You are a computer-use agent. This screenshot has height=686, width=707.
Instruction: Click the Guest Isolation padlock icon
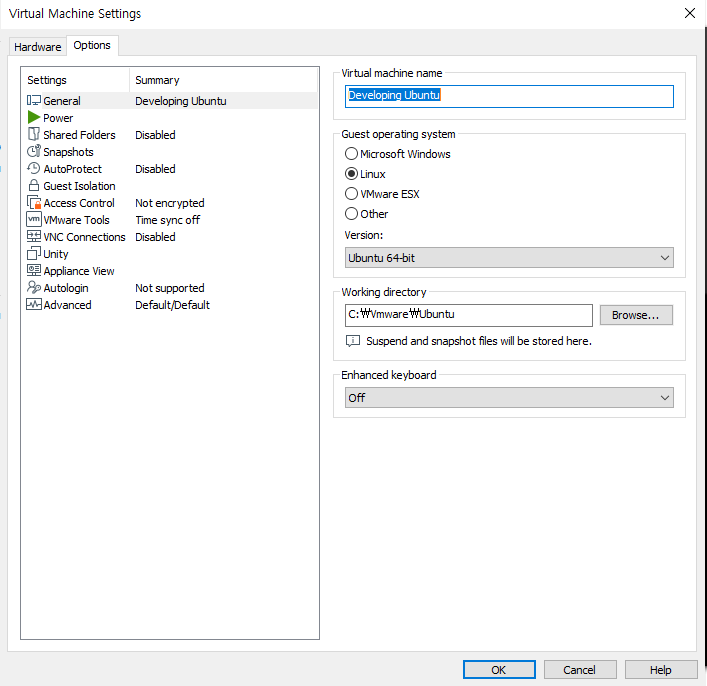34,185
